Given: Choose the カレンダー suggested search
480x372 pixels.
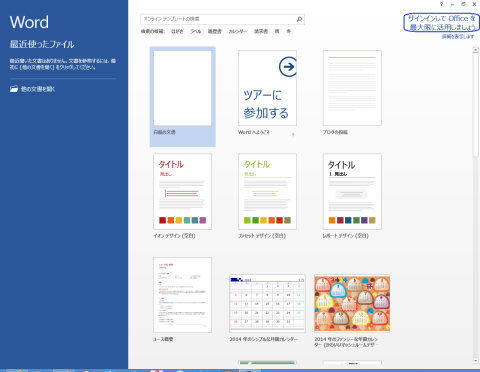Looking at the screenshot, I should click(x=238, y=31).
